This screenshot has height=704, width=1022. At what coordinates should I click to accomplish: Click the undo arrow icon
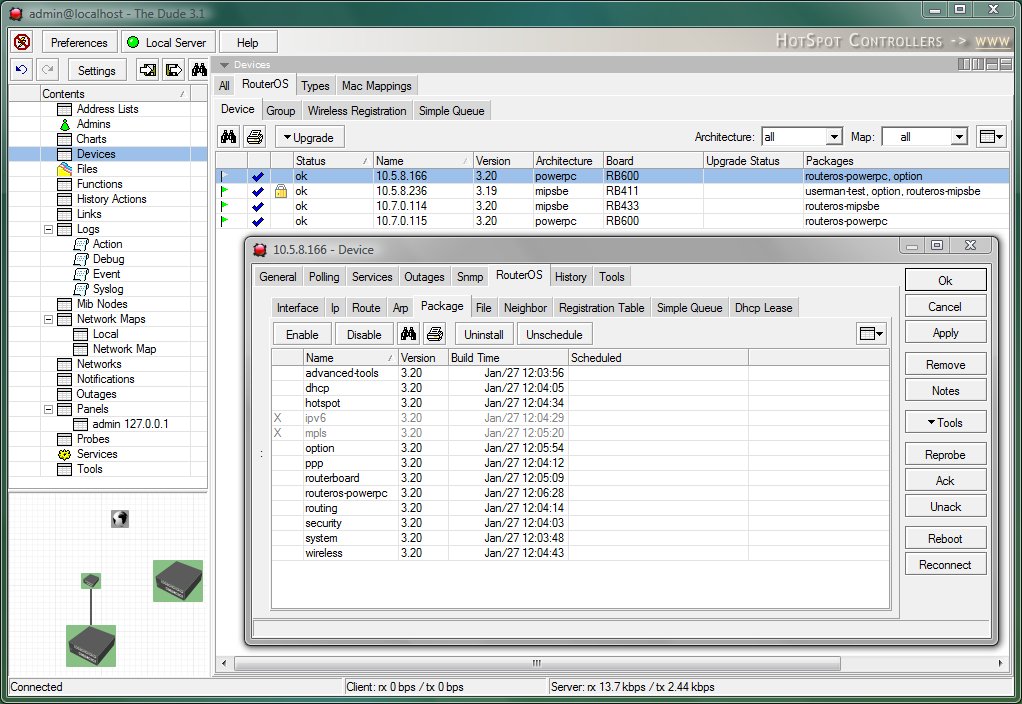click(x=22, y=70)
